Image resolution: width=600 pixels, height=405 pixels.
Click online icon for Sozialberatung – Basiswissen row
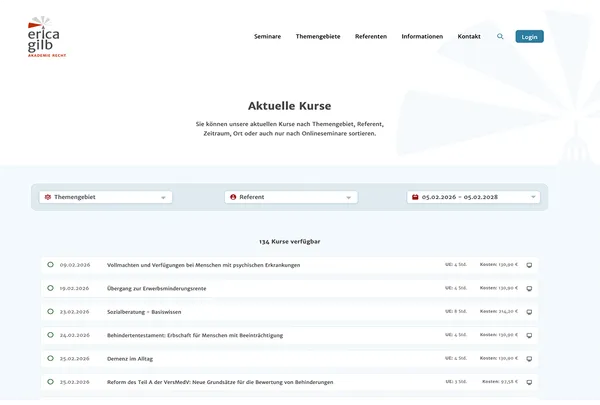pyautogui.click(x=529, y=312)
